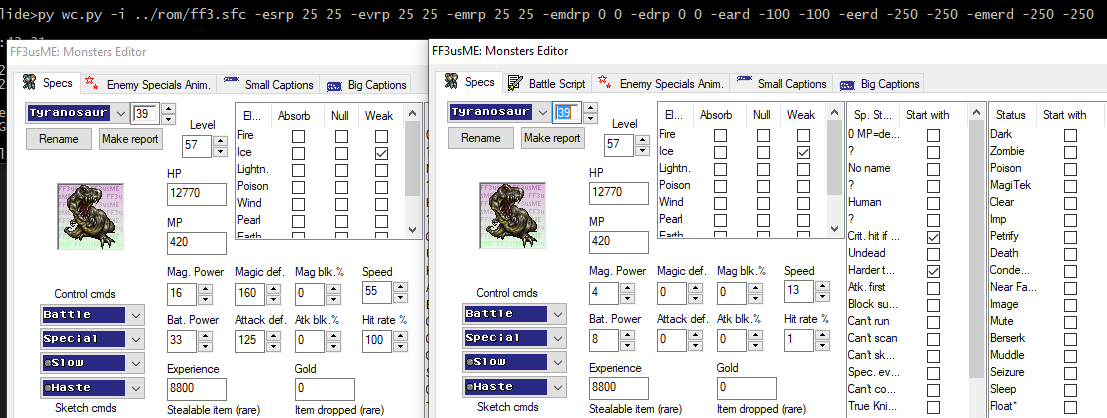Open Small Captions tab in right window

point(782,83)
